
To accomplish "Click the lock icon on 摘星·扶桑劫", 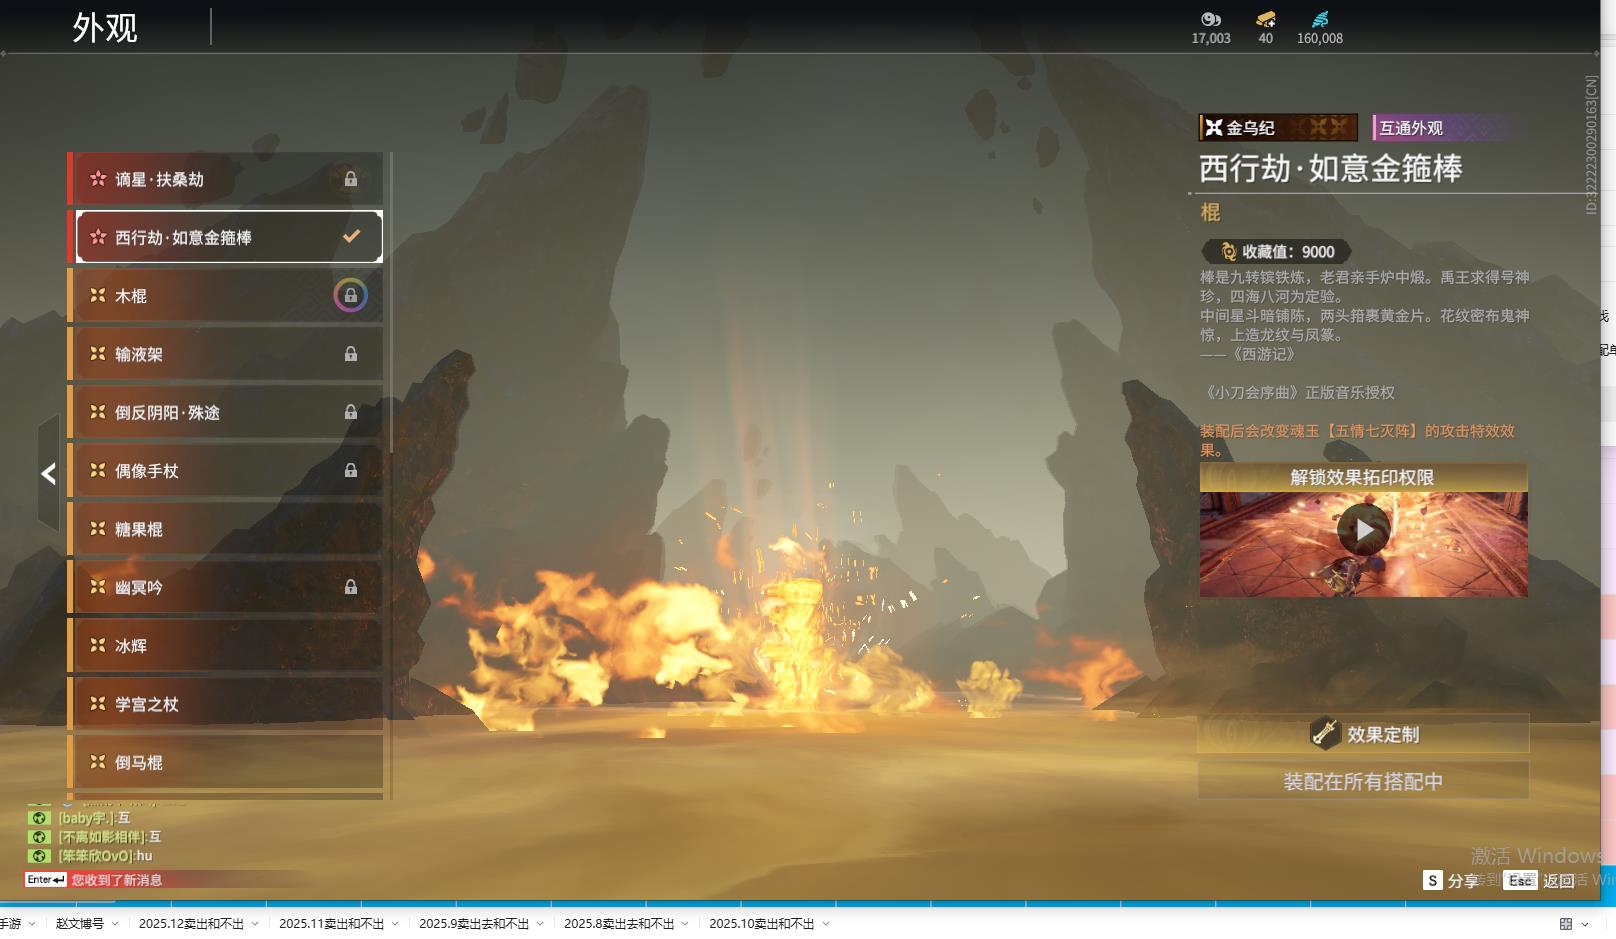I will coord(351,179).
